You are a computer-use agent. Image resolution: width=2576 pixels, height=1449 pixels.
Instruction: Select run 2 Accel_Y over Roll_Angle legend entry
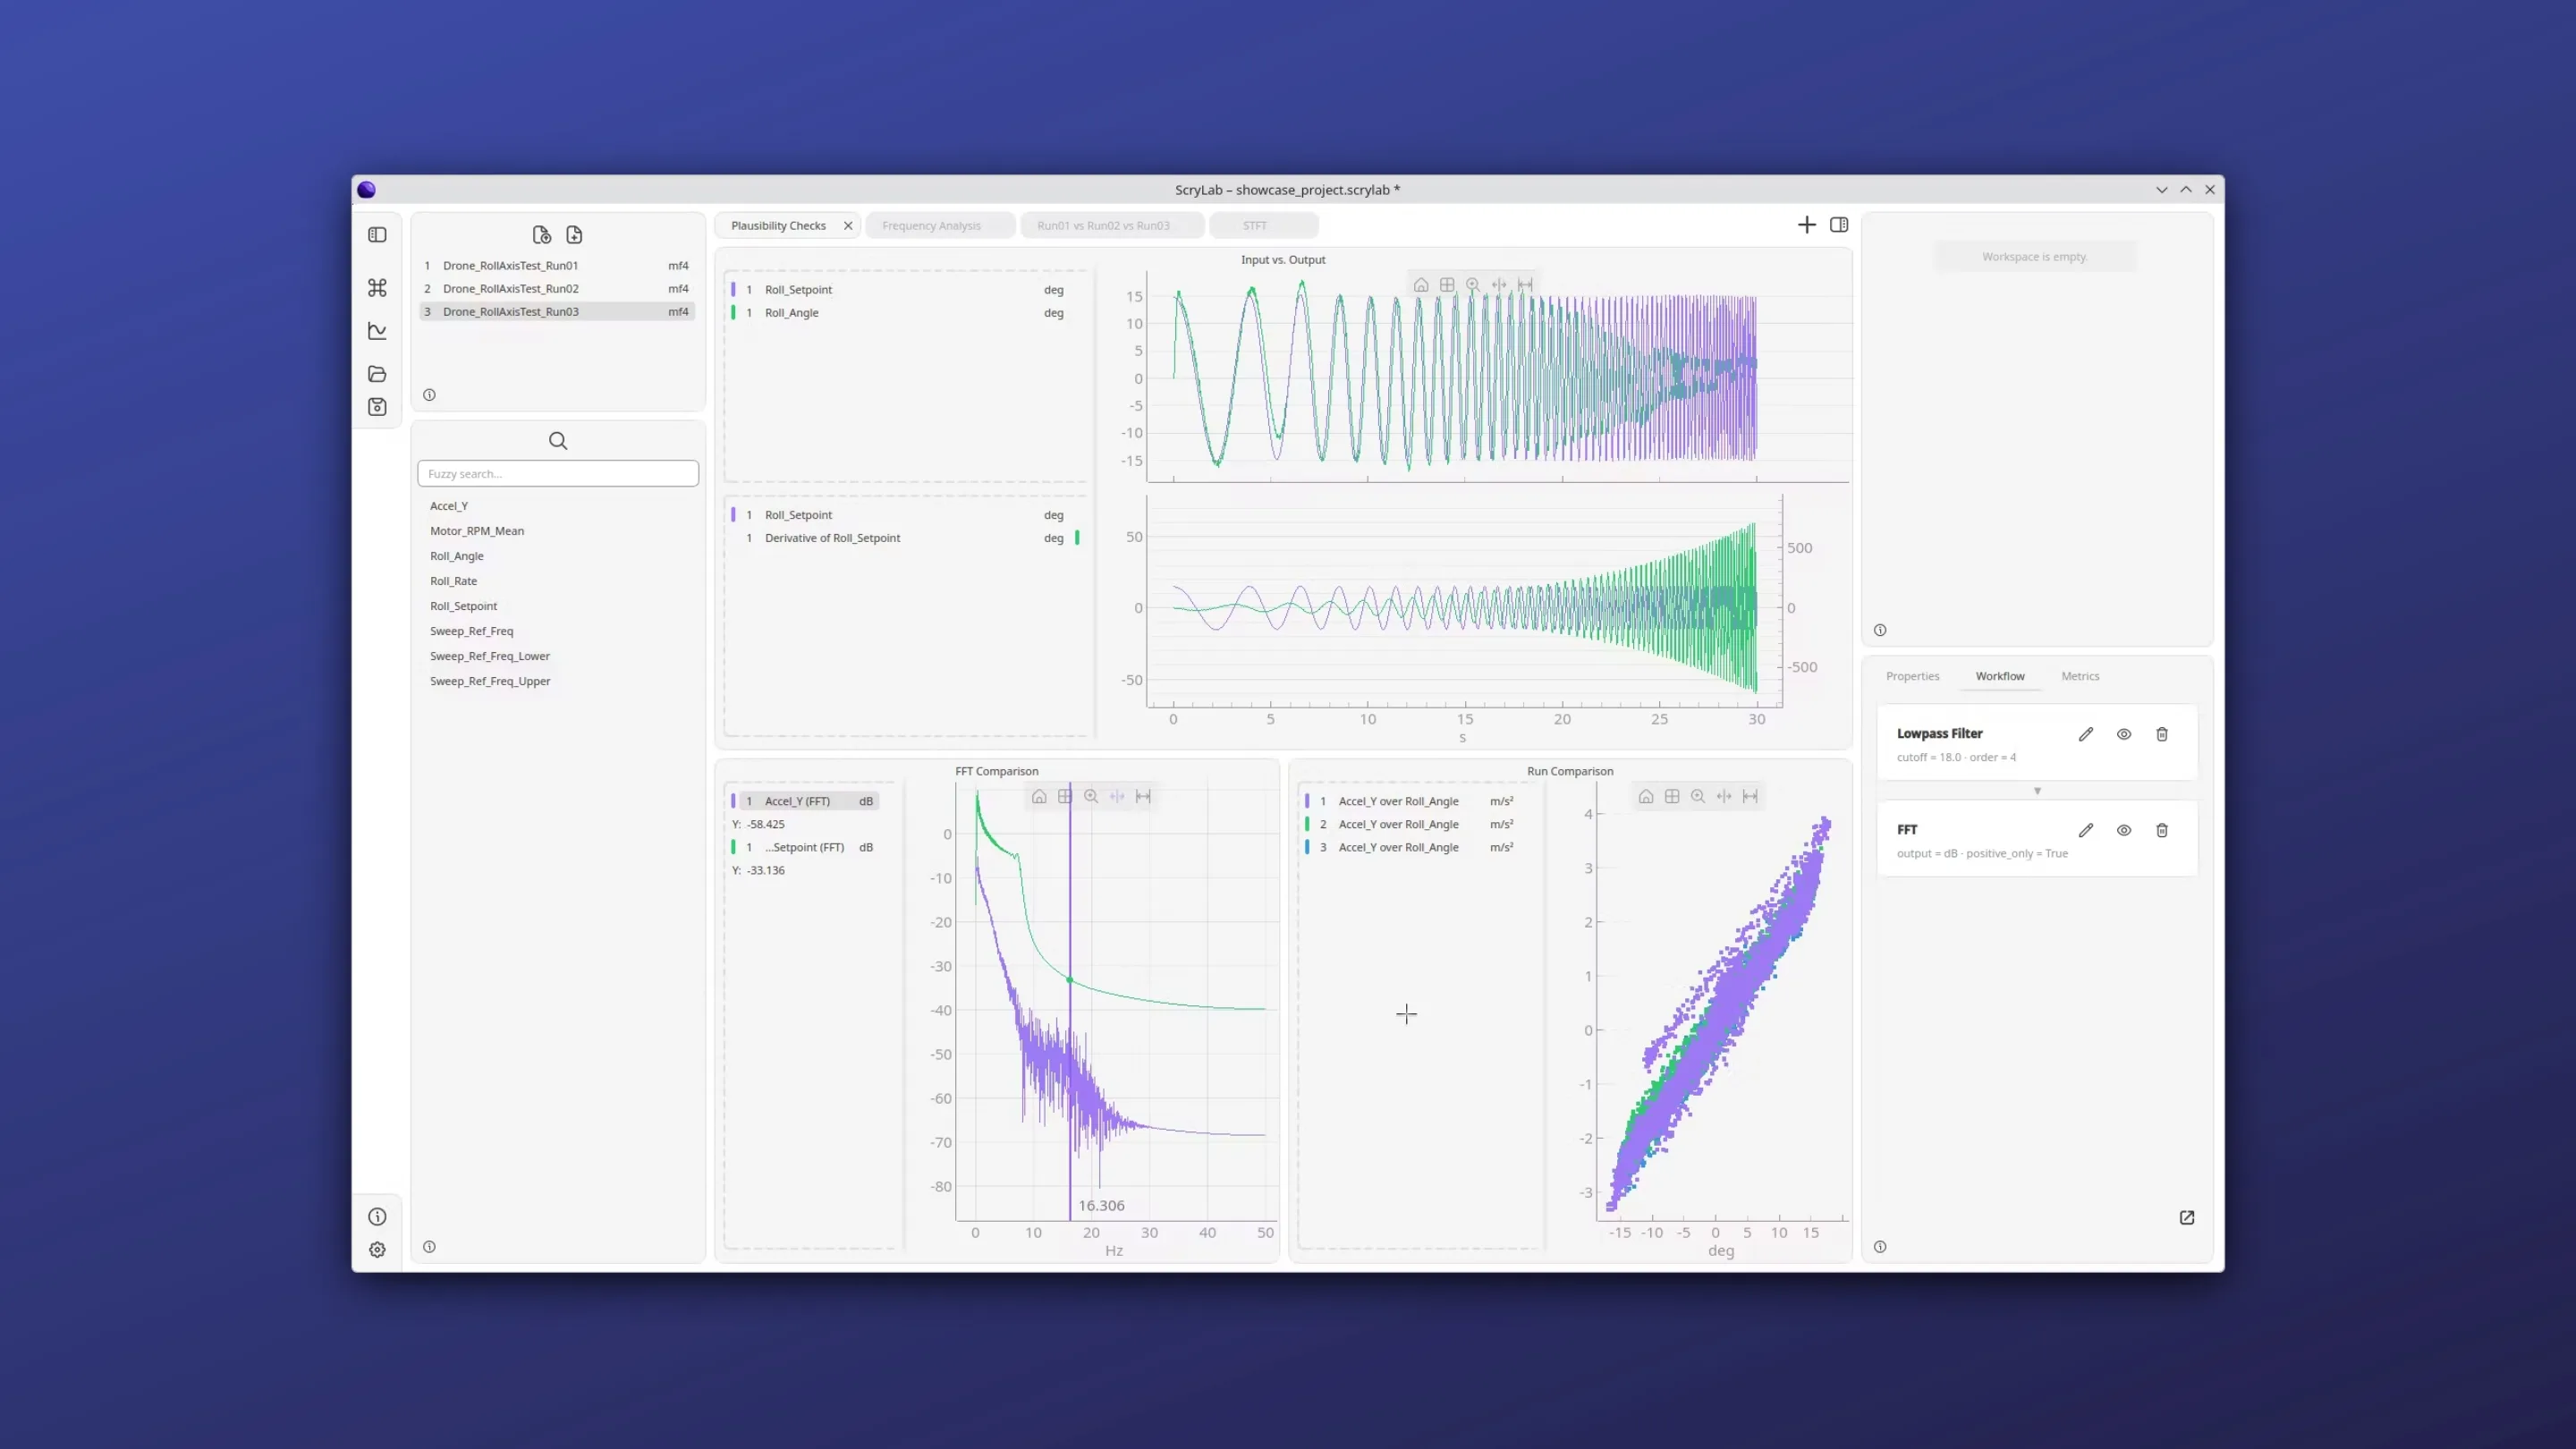click(x=1415, y=824)
